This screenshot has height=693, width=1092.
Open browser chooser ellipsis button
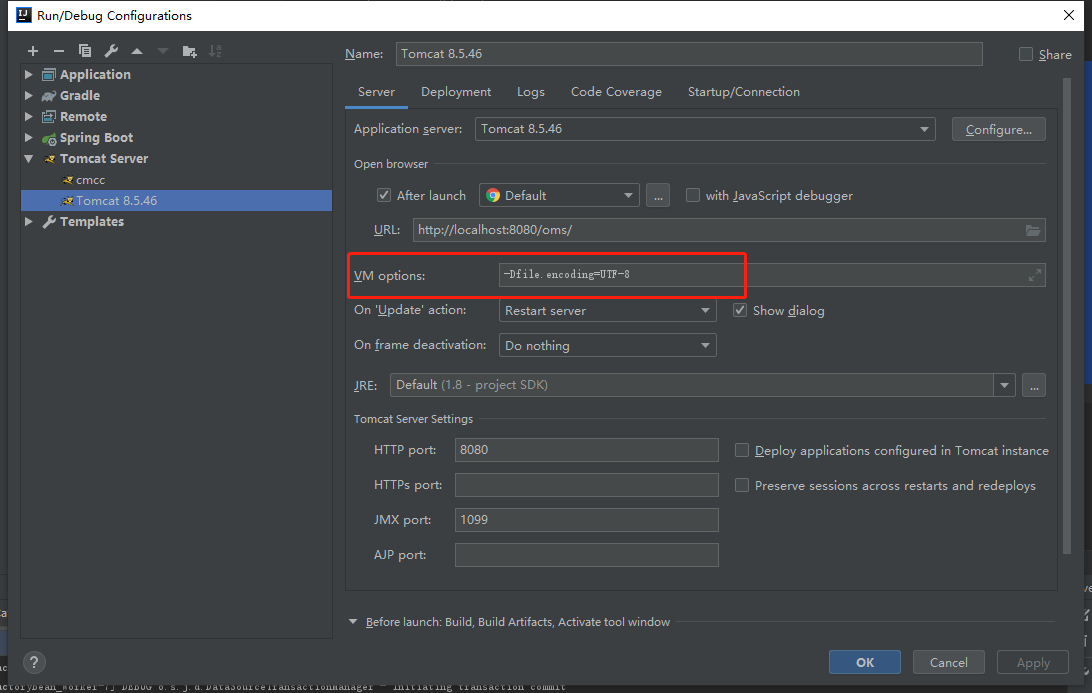click(x=658, y=196)
